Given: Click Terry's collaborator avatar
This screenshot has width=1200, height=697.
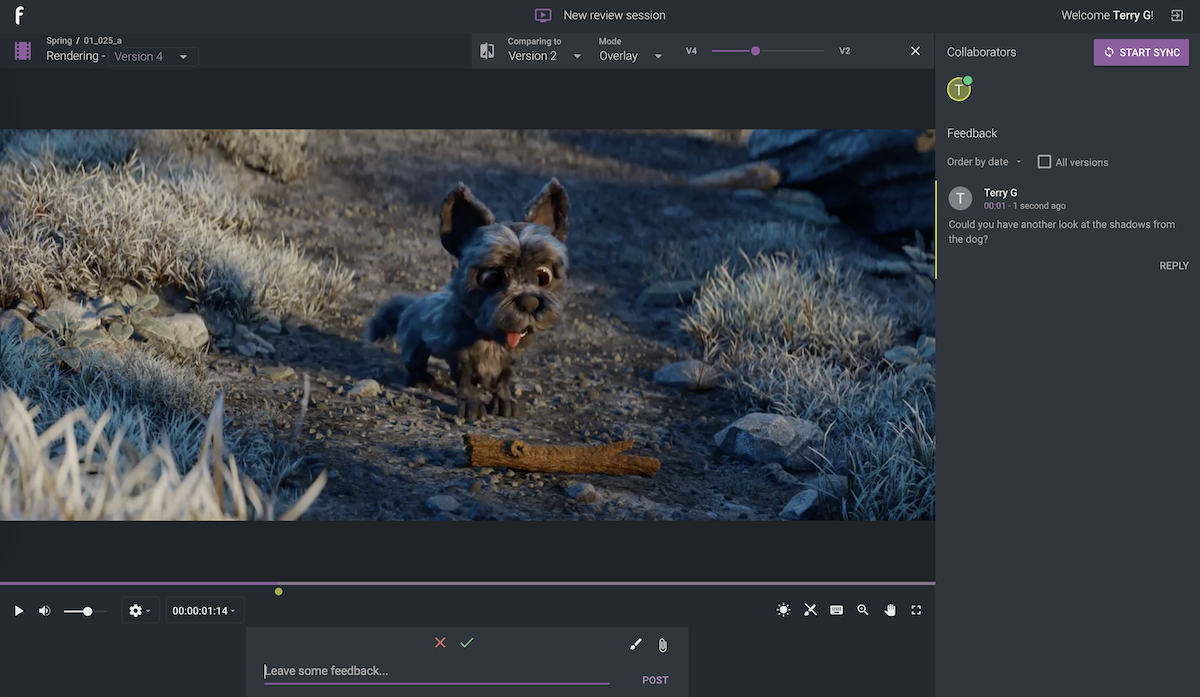Looking at the screenshot, I should 959,89.
